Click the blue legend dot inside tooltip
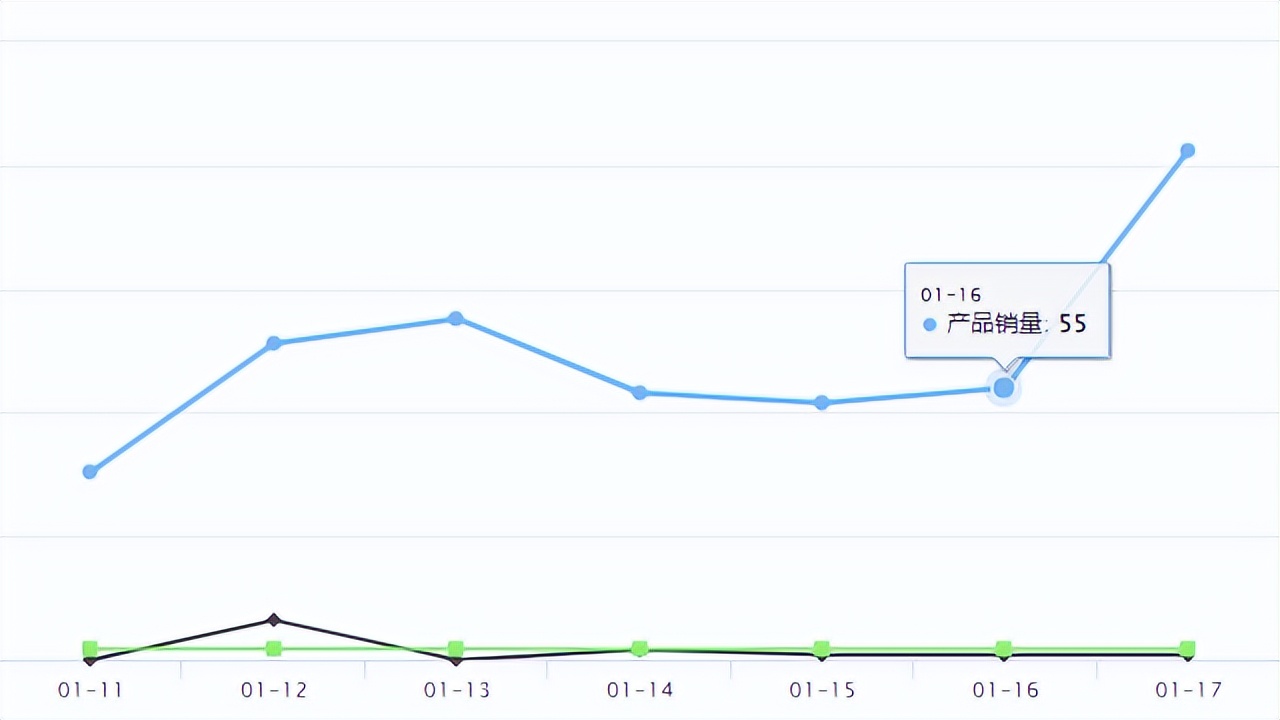 pos(930,324)
